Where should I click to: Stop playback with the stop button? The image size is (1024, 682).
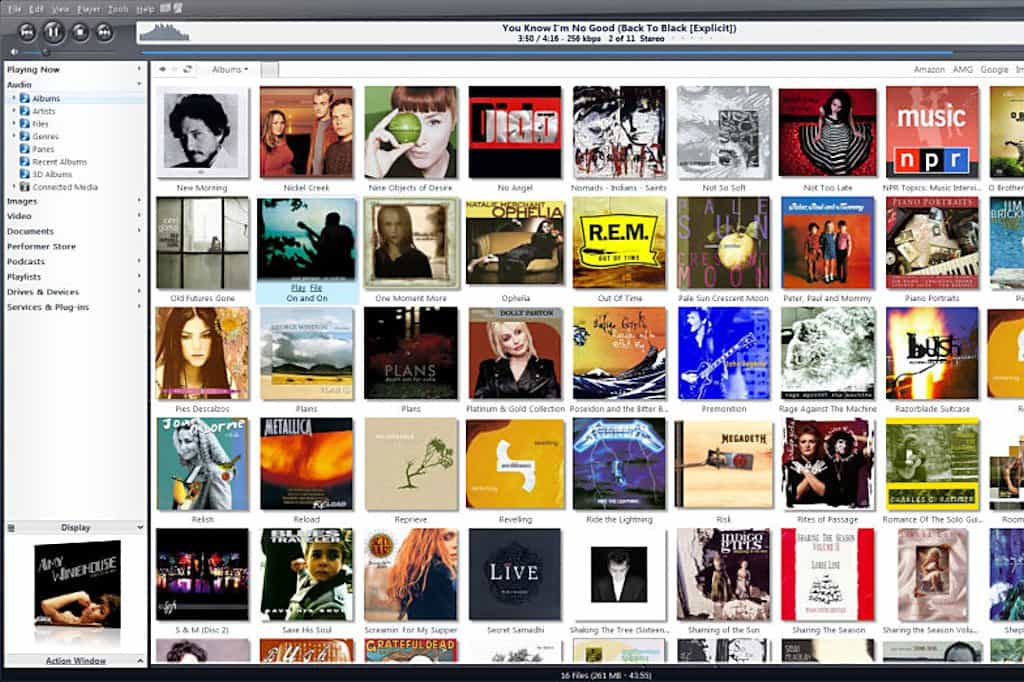tap(80, 31)
